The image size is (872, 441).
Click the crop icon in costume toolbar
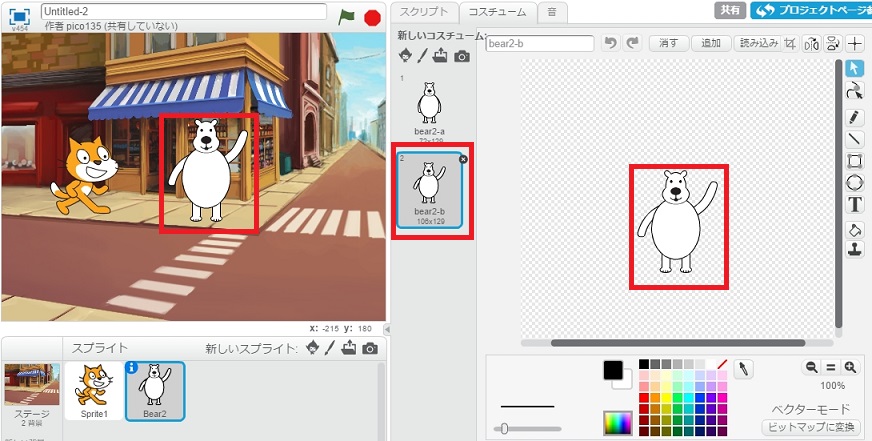[x=789, y=43]
